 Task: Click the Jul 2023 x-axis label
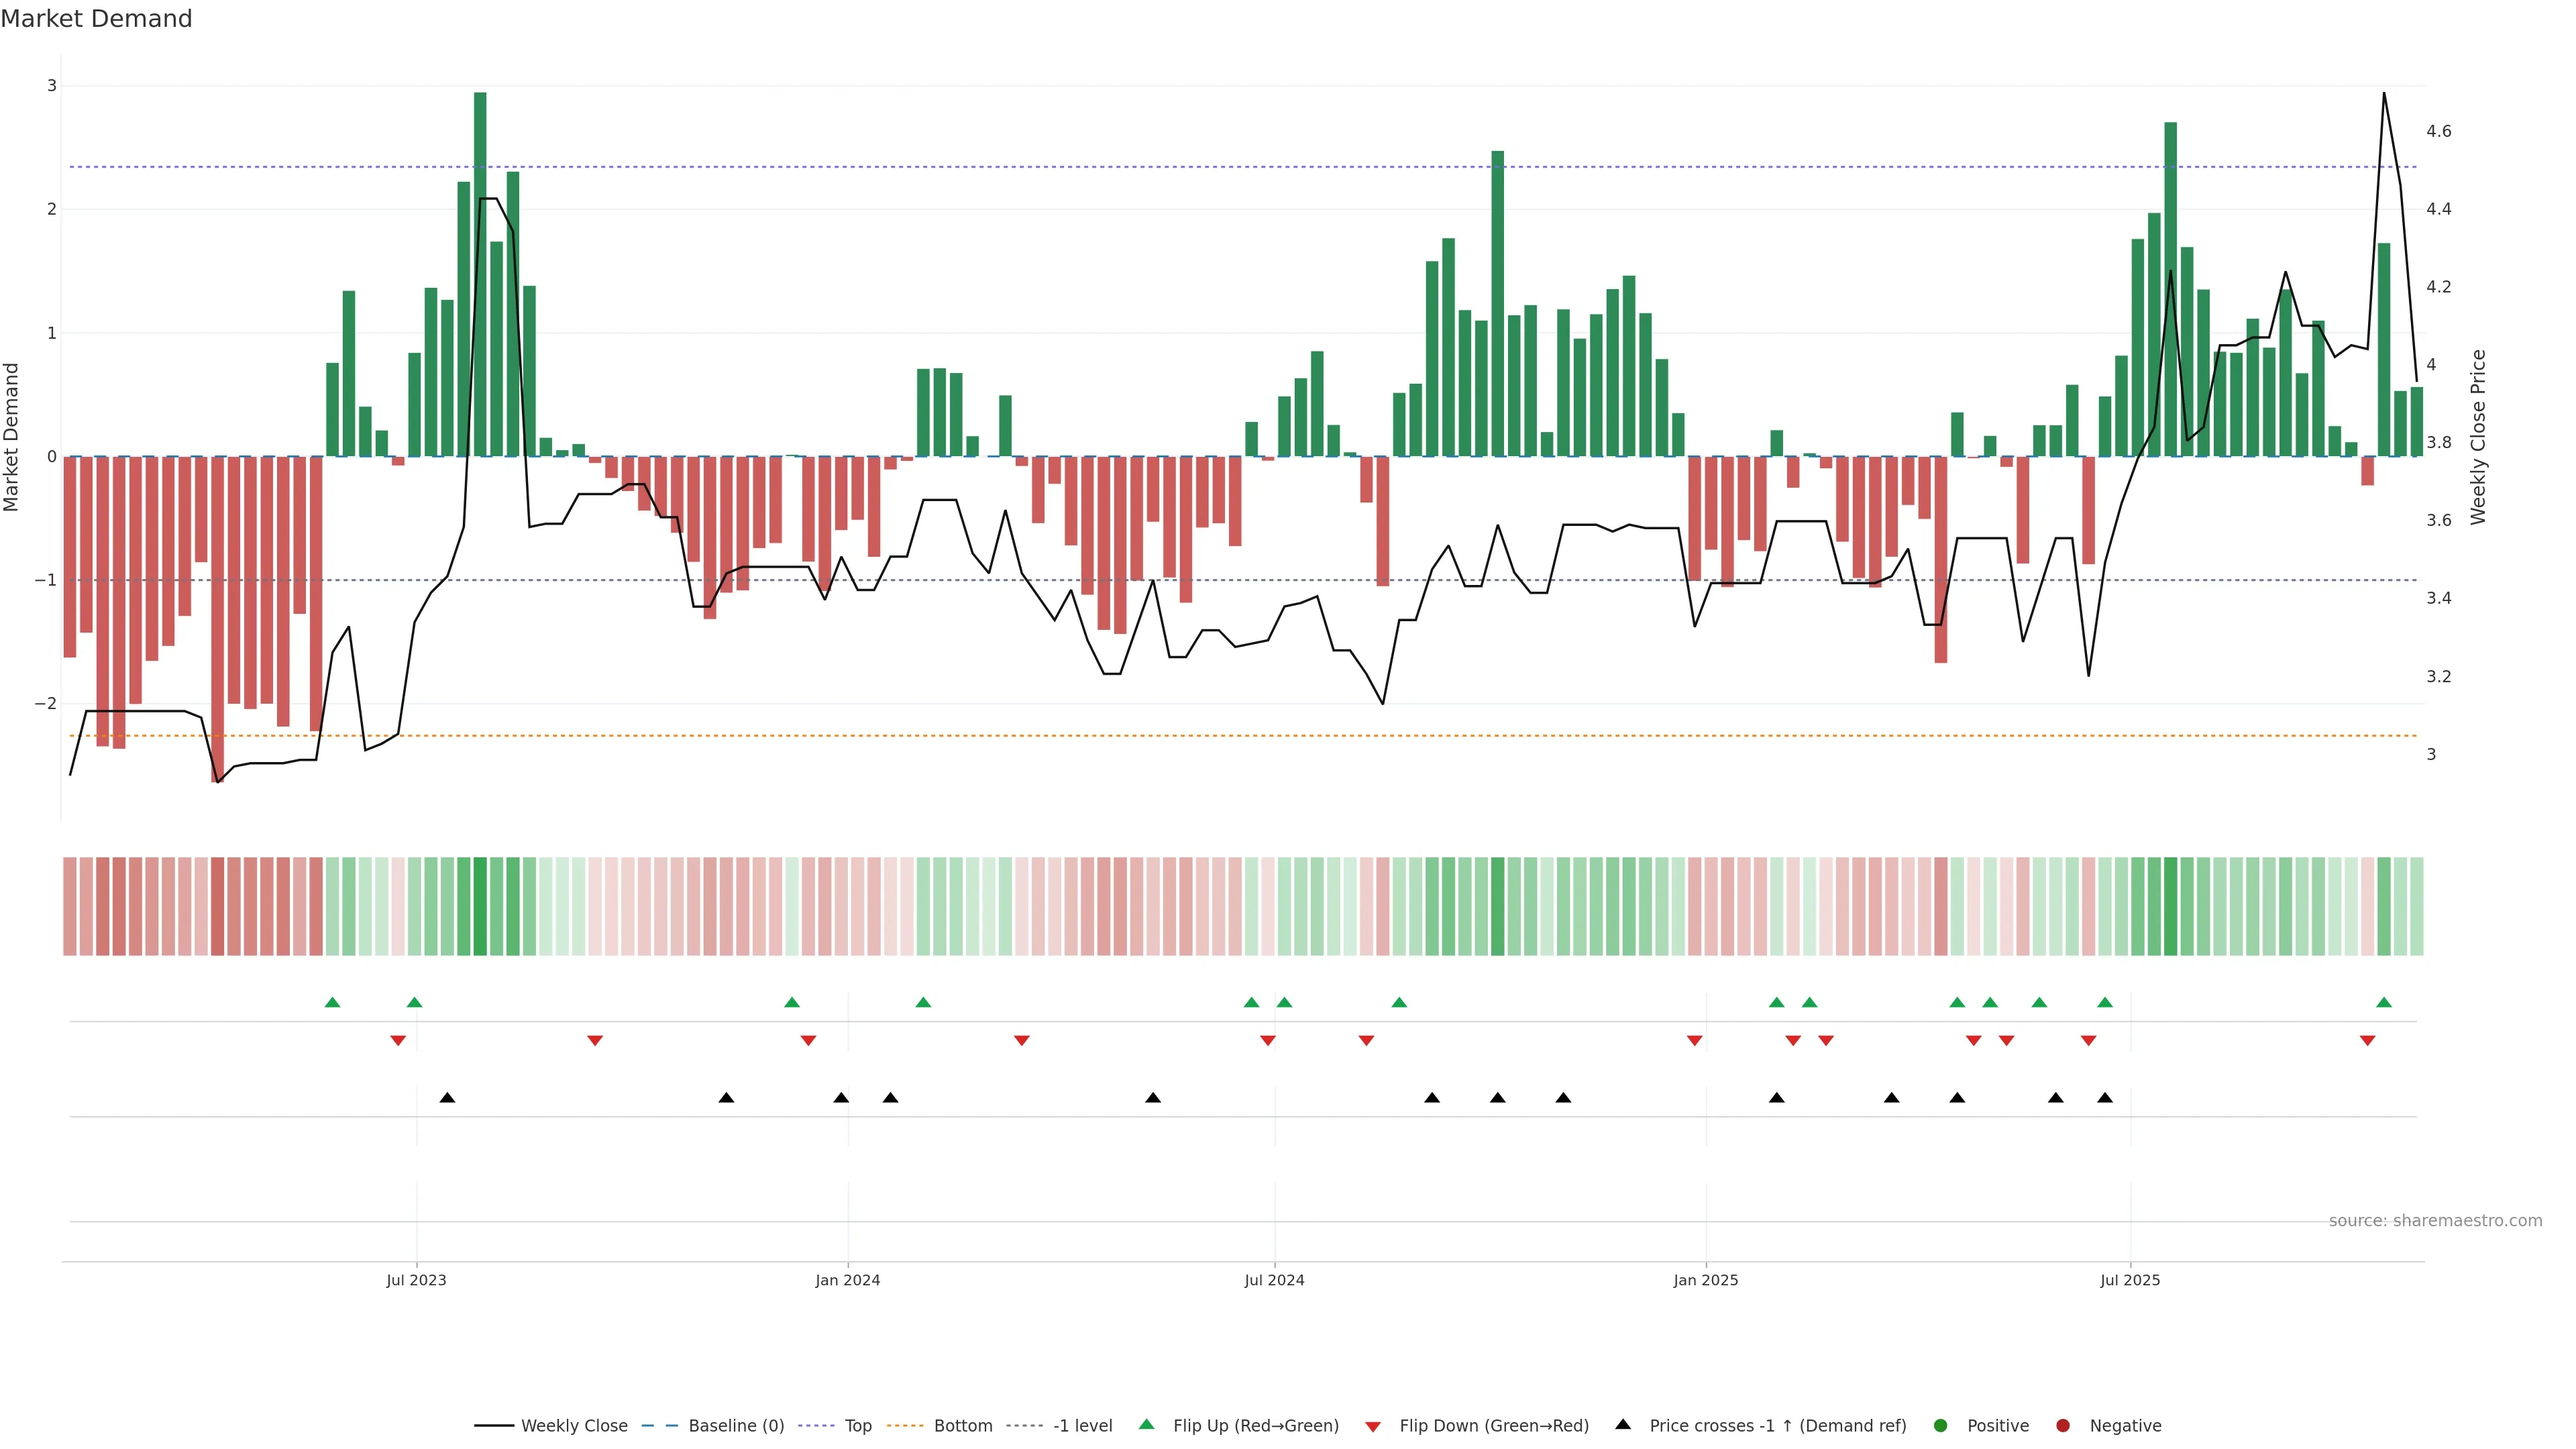tap(416, 1280)
